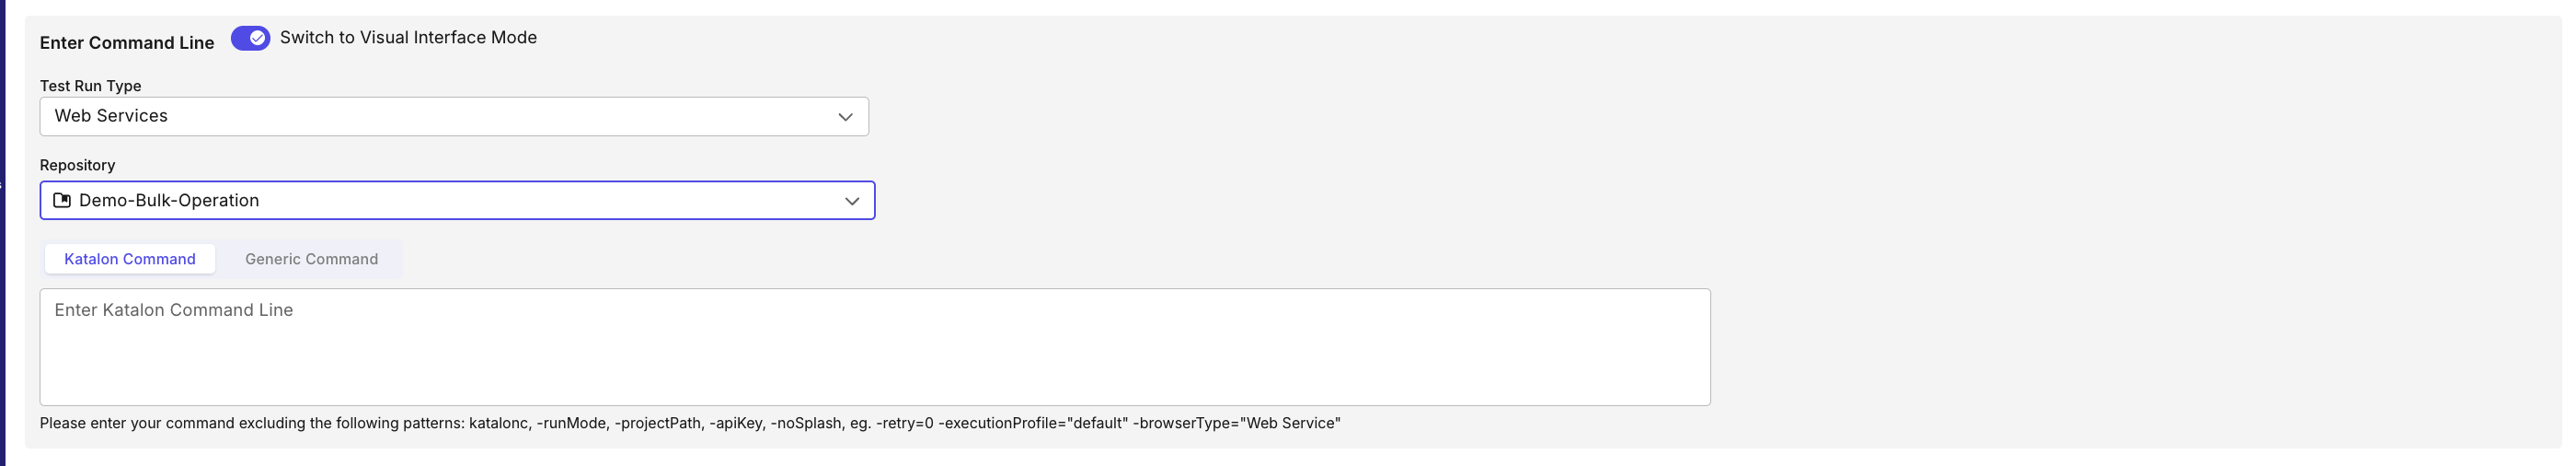Click the word "katalonc" in the hint
2576x466 pixels.
[498, 423]
